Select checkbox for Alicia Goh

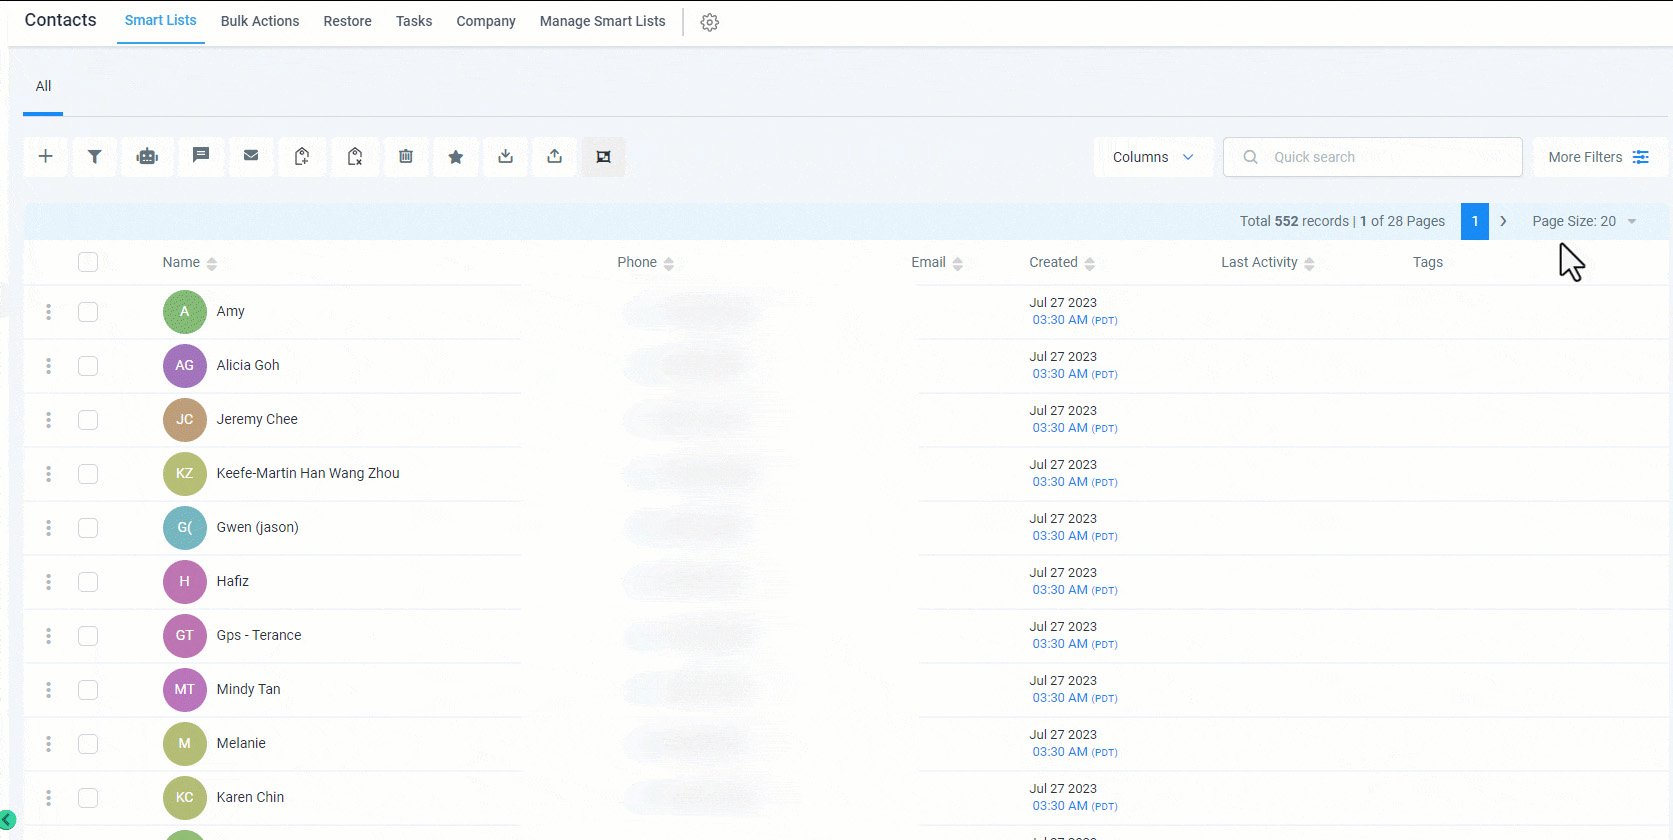click(88, 366)
